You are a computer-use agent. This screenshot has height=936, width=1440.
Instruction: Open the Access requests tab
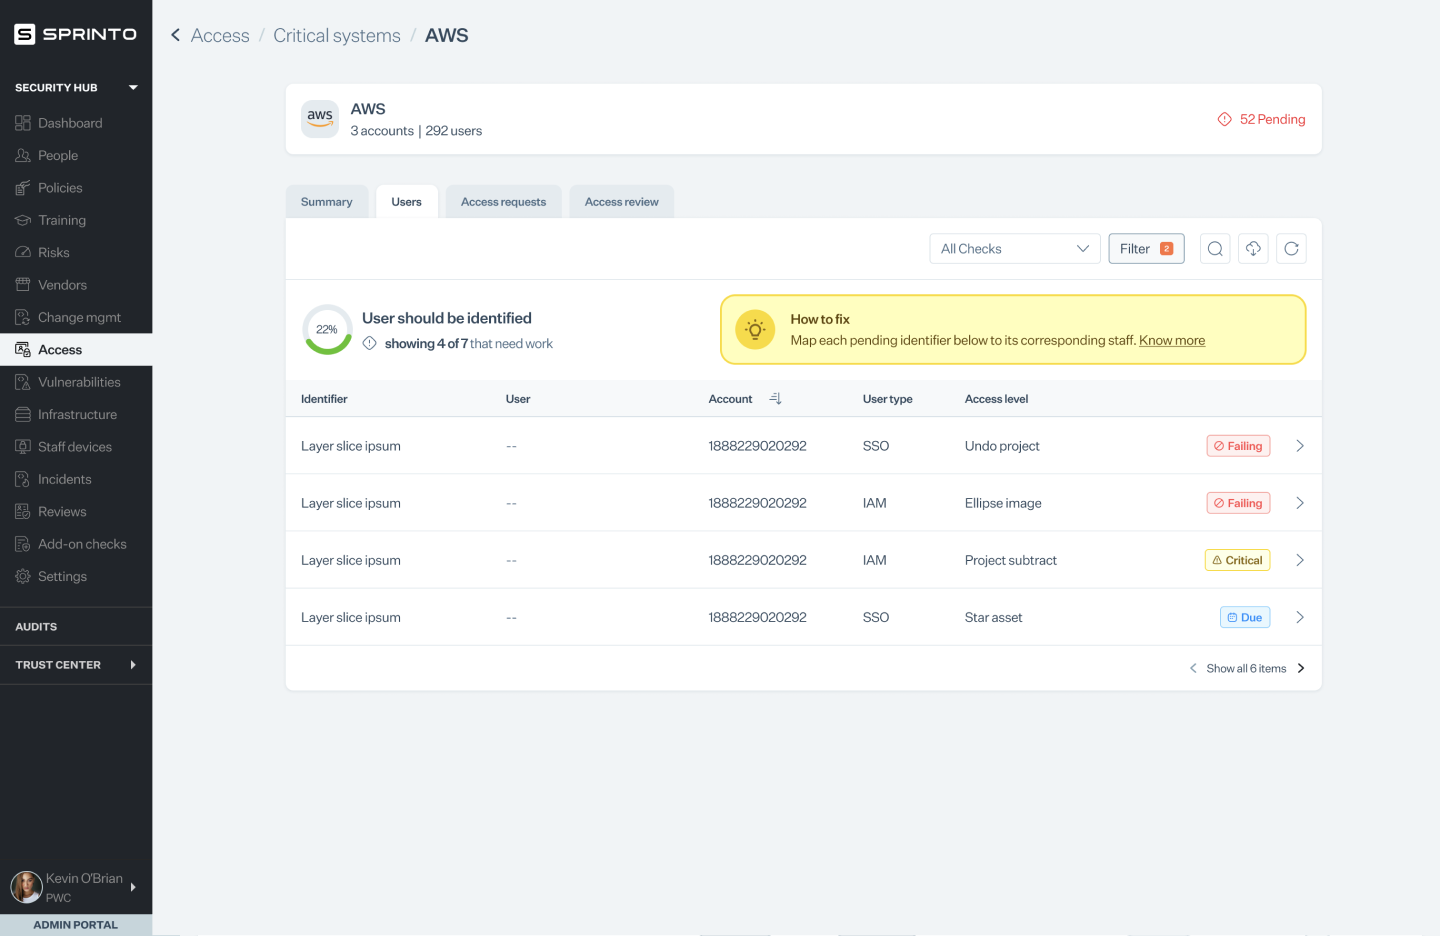point(503,202)
